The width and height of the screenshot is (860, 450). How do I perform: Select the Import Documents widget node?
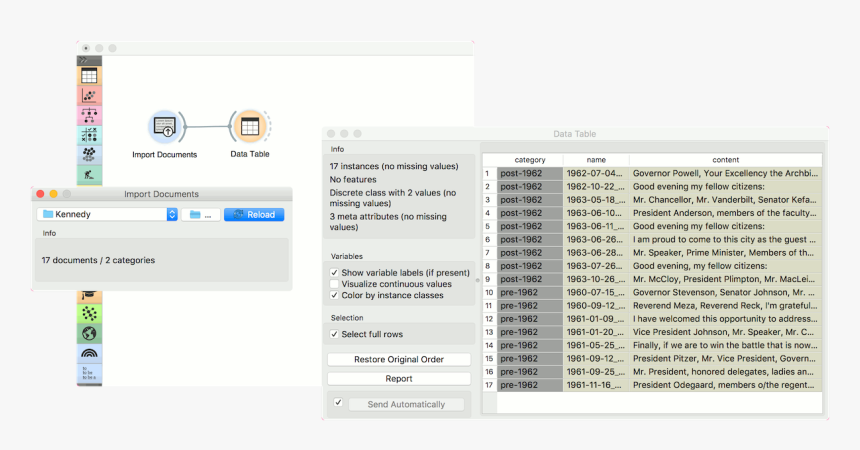(165, 127)
